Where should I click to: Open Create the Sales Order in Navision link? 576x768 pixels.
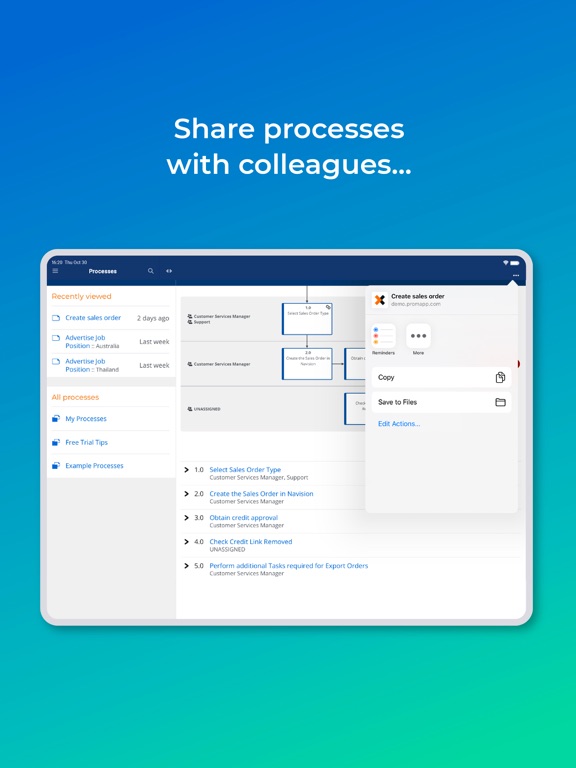(261, 494)
